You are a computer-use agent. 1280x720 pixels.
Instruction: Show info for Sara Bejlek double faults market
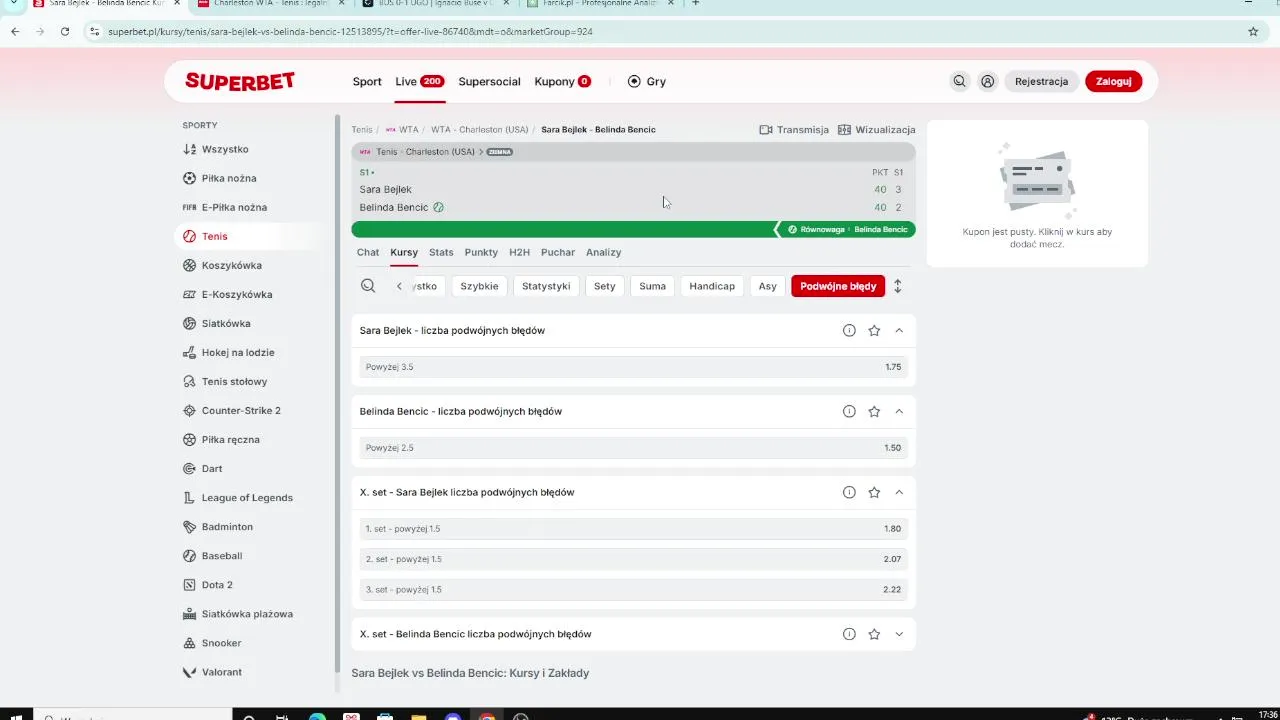(x=849, y=330)
